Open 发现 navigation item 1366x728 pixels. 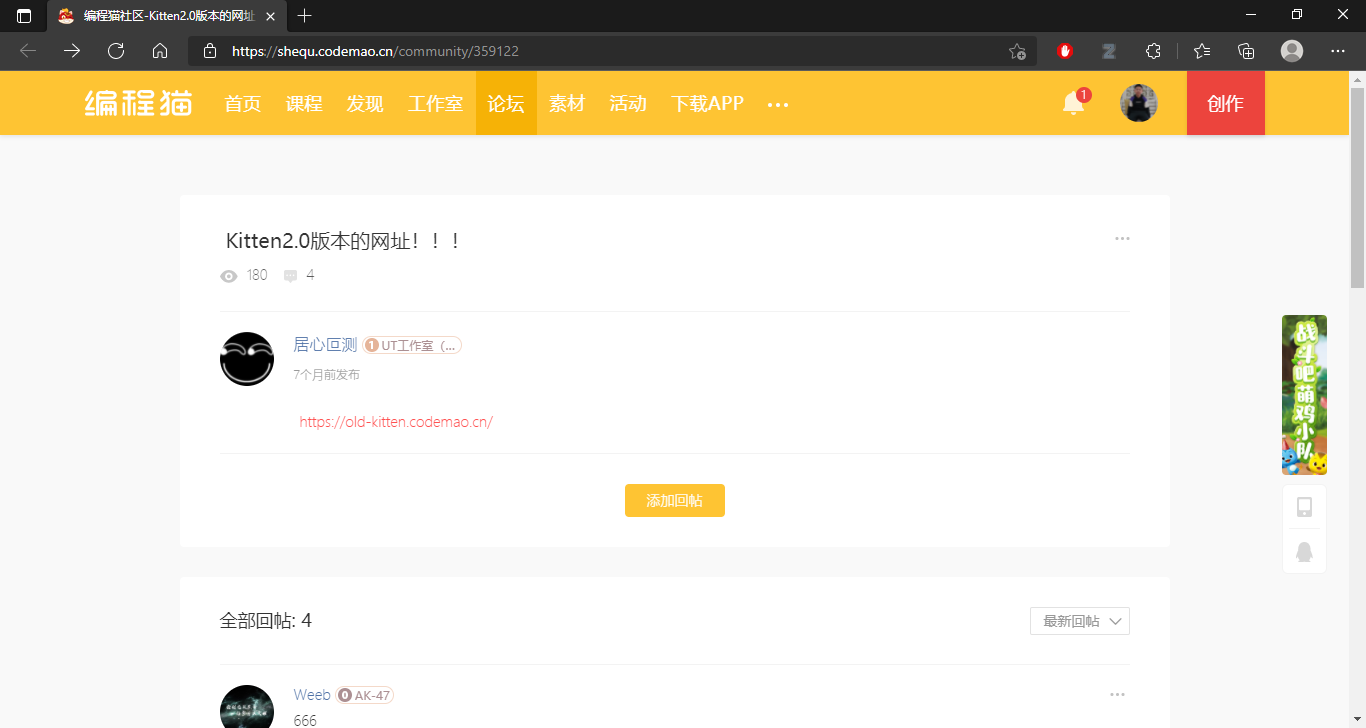point(365,103)
